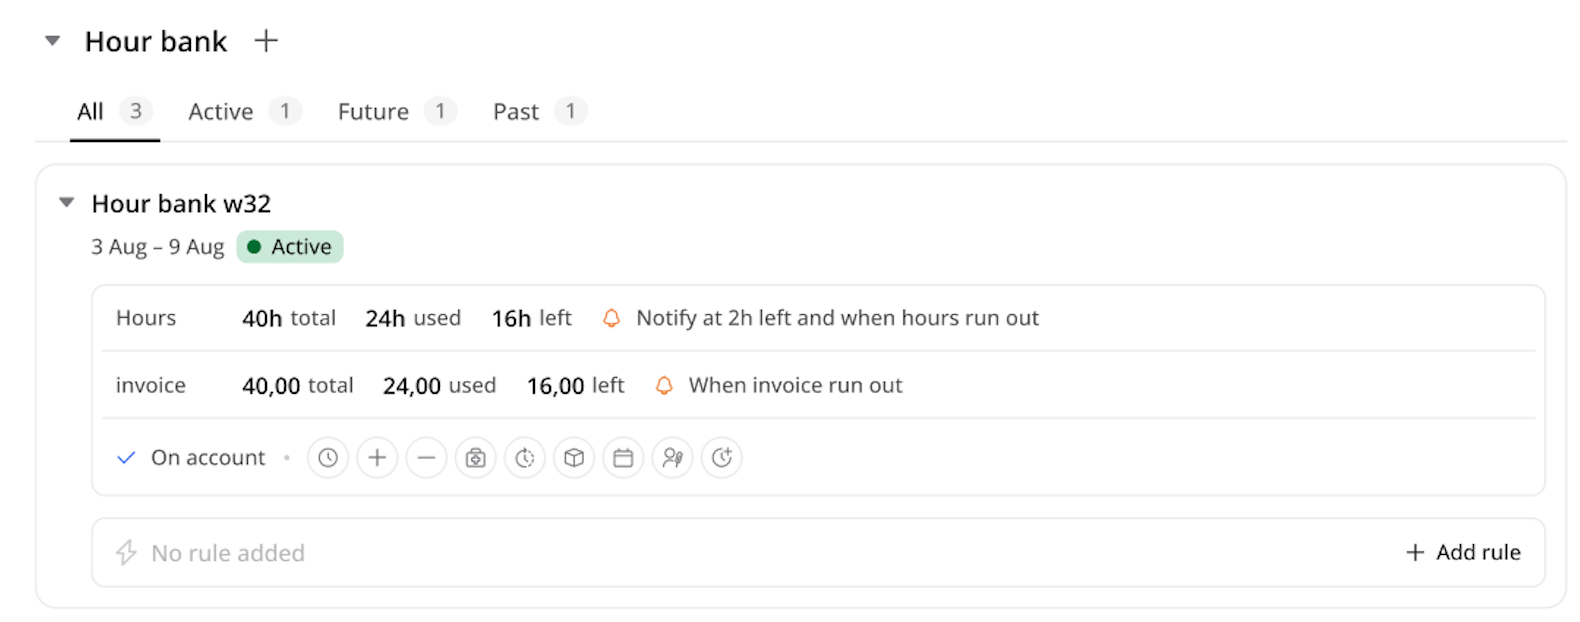Click the green Active status badge
This screenshot has width=1580, height=622.
click(290, 247)
